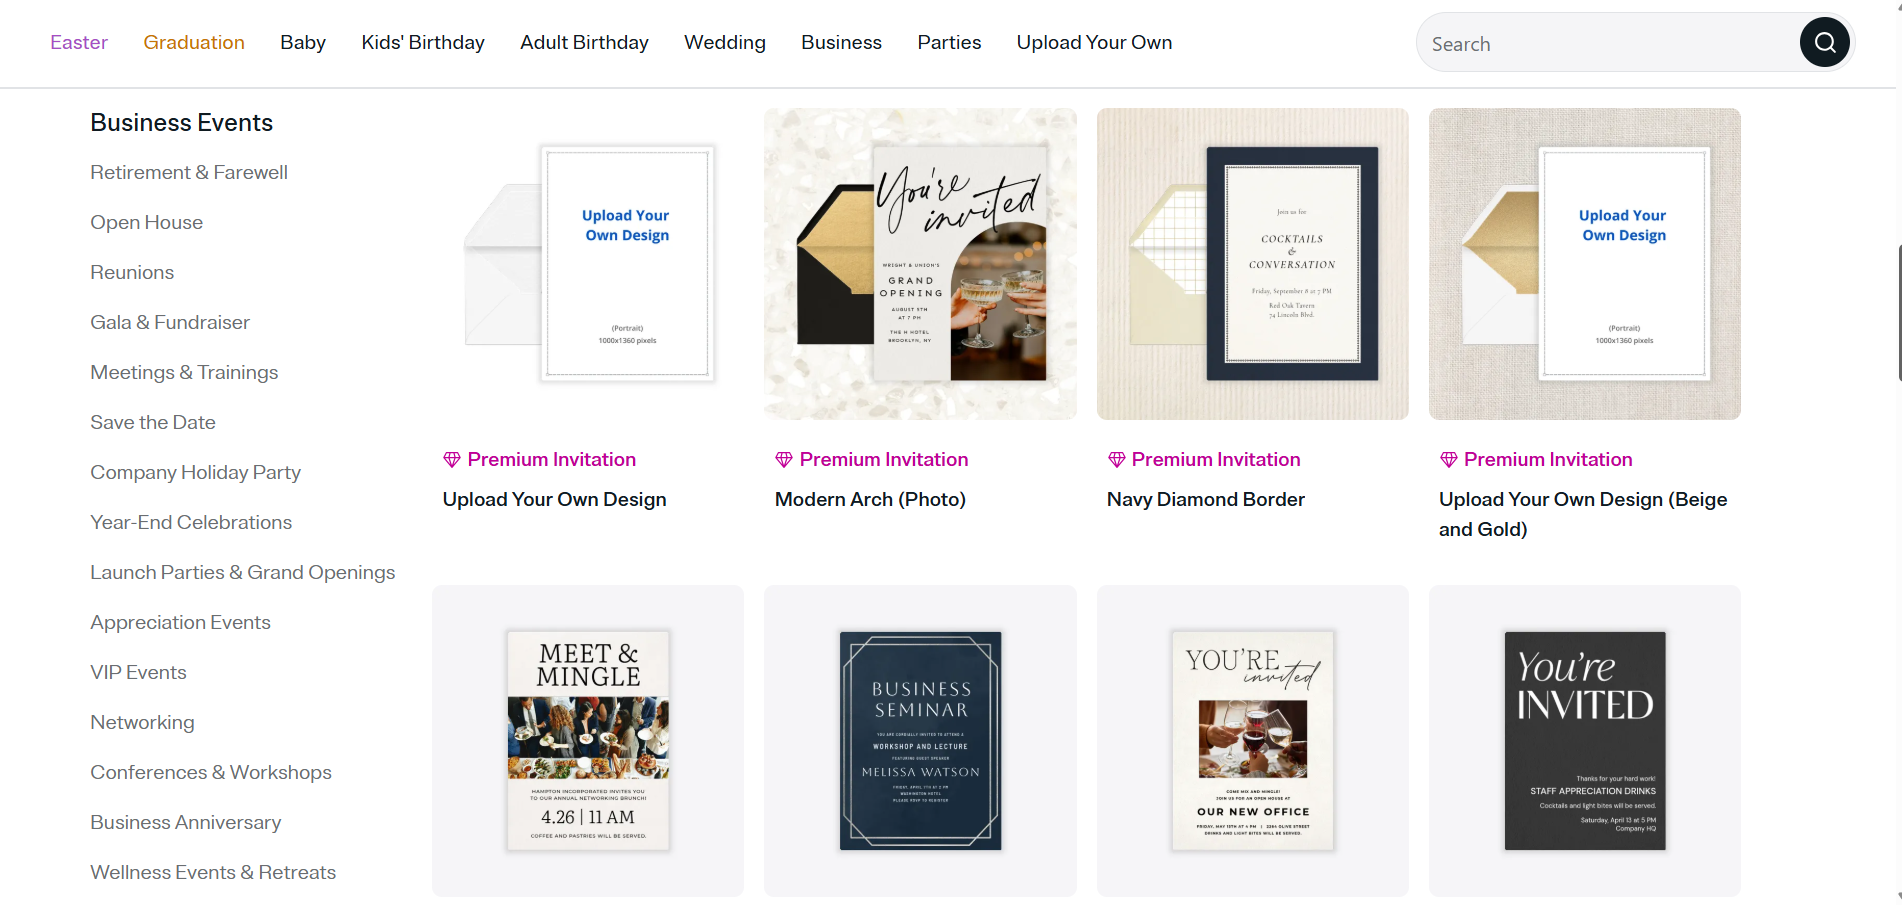Open Launch Parties & Grand Openings link

(243, 572)
